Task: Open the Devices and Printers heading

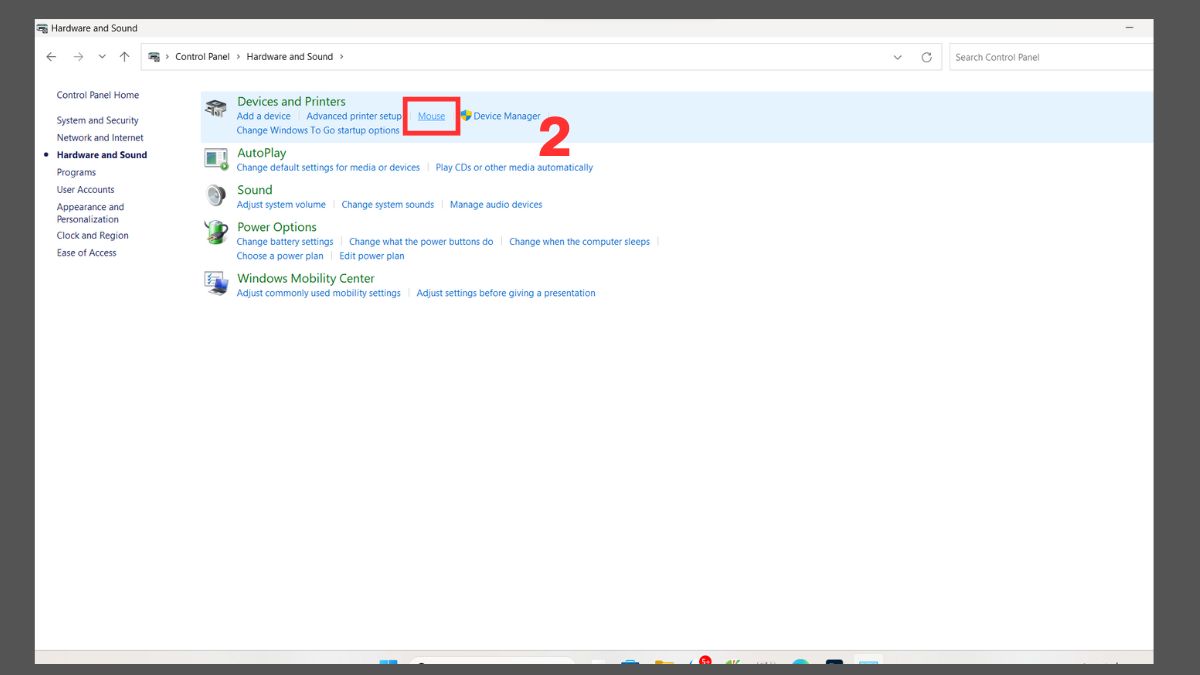Action: click(291, 101)
